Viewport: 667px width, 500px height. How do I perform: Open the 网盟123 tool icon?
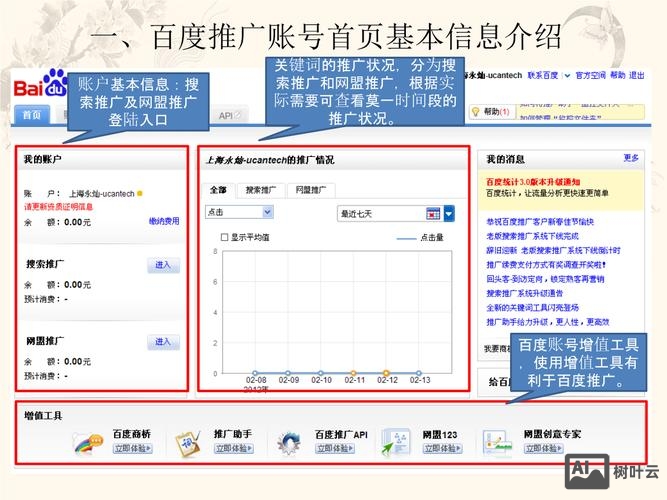point(395,442)
